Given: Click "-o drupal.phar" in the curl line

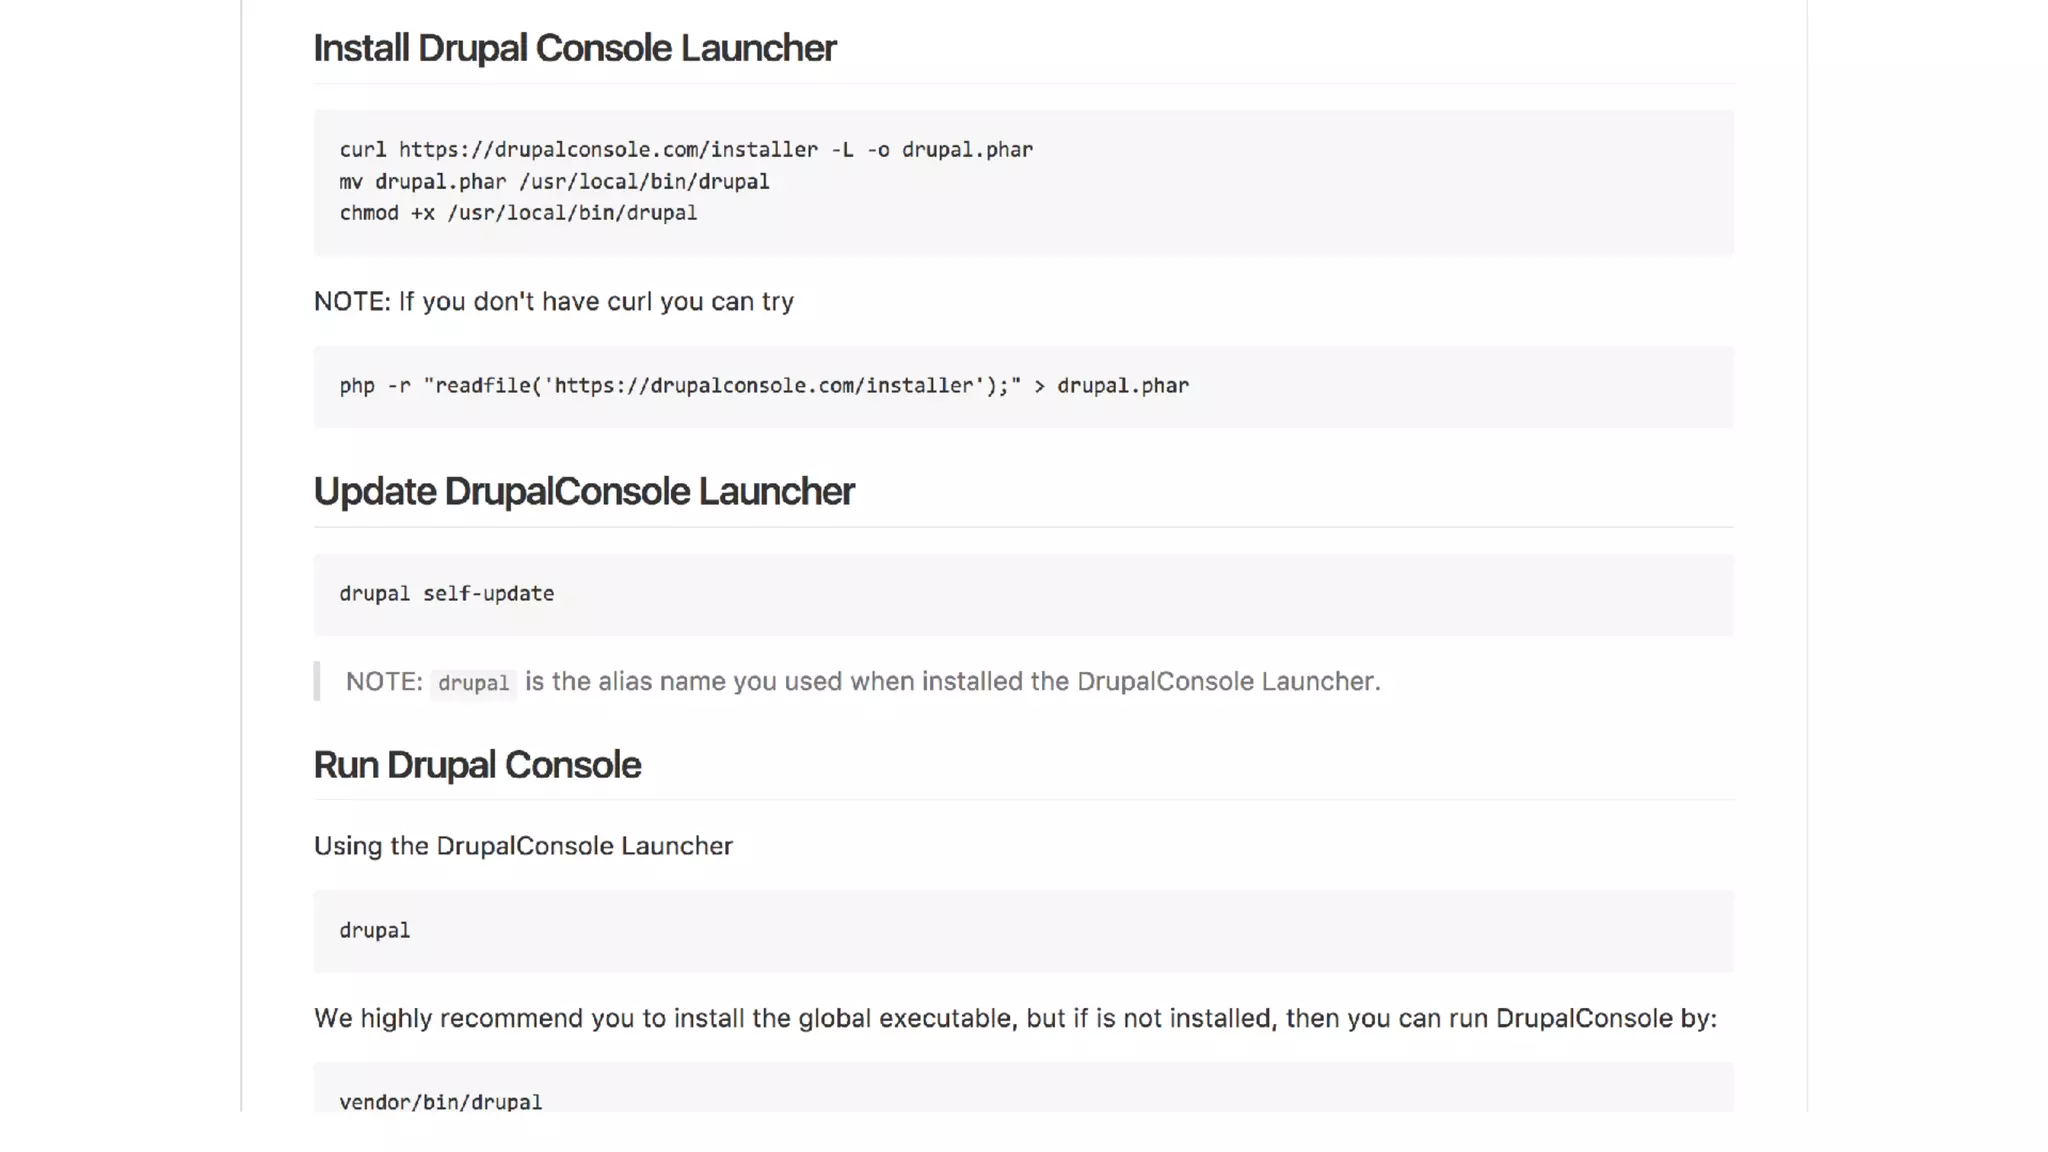Looking at the screenshot, I should (949, 150).
